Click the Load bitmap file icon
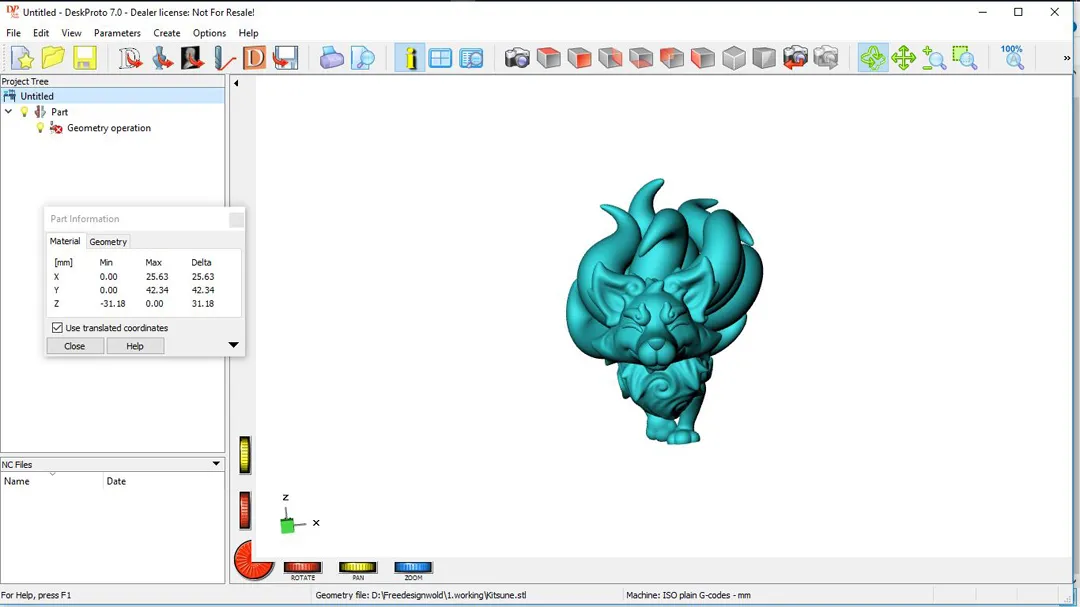 [192, 58]
